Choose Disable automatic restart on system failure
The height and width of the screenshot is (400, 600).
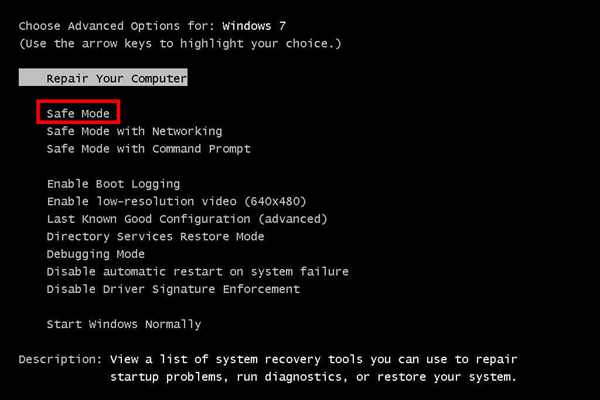[x=197, y=272]
